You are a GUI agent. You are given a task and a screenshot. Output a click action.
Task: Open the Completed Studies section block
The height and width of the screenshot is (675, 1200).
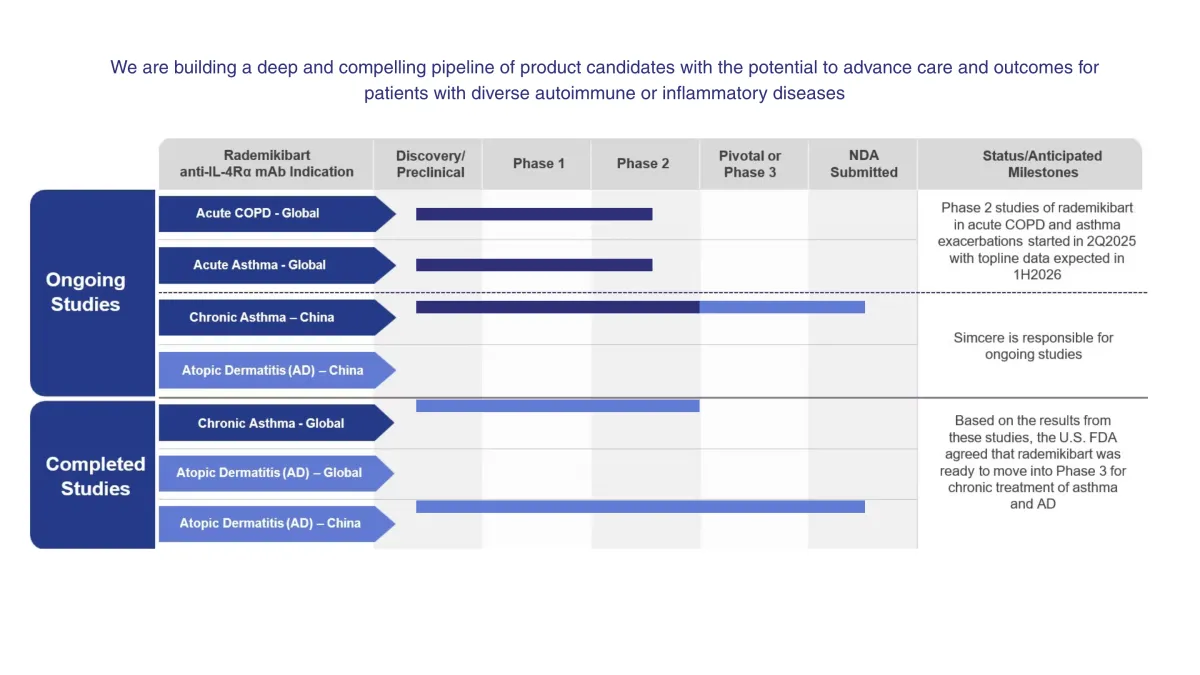[92, 476]
